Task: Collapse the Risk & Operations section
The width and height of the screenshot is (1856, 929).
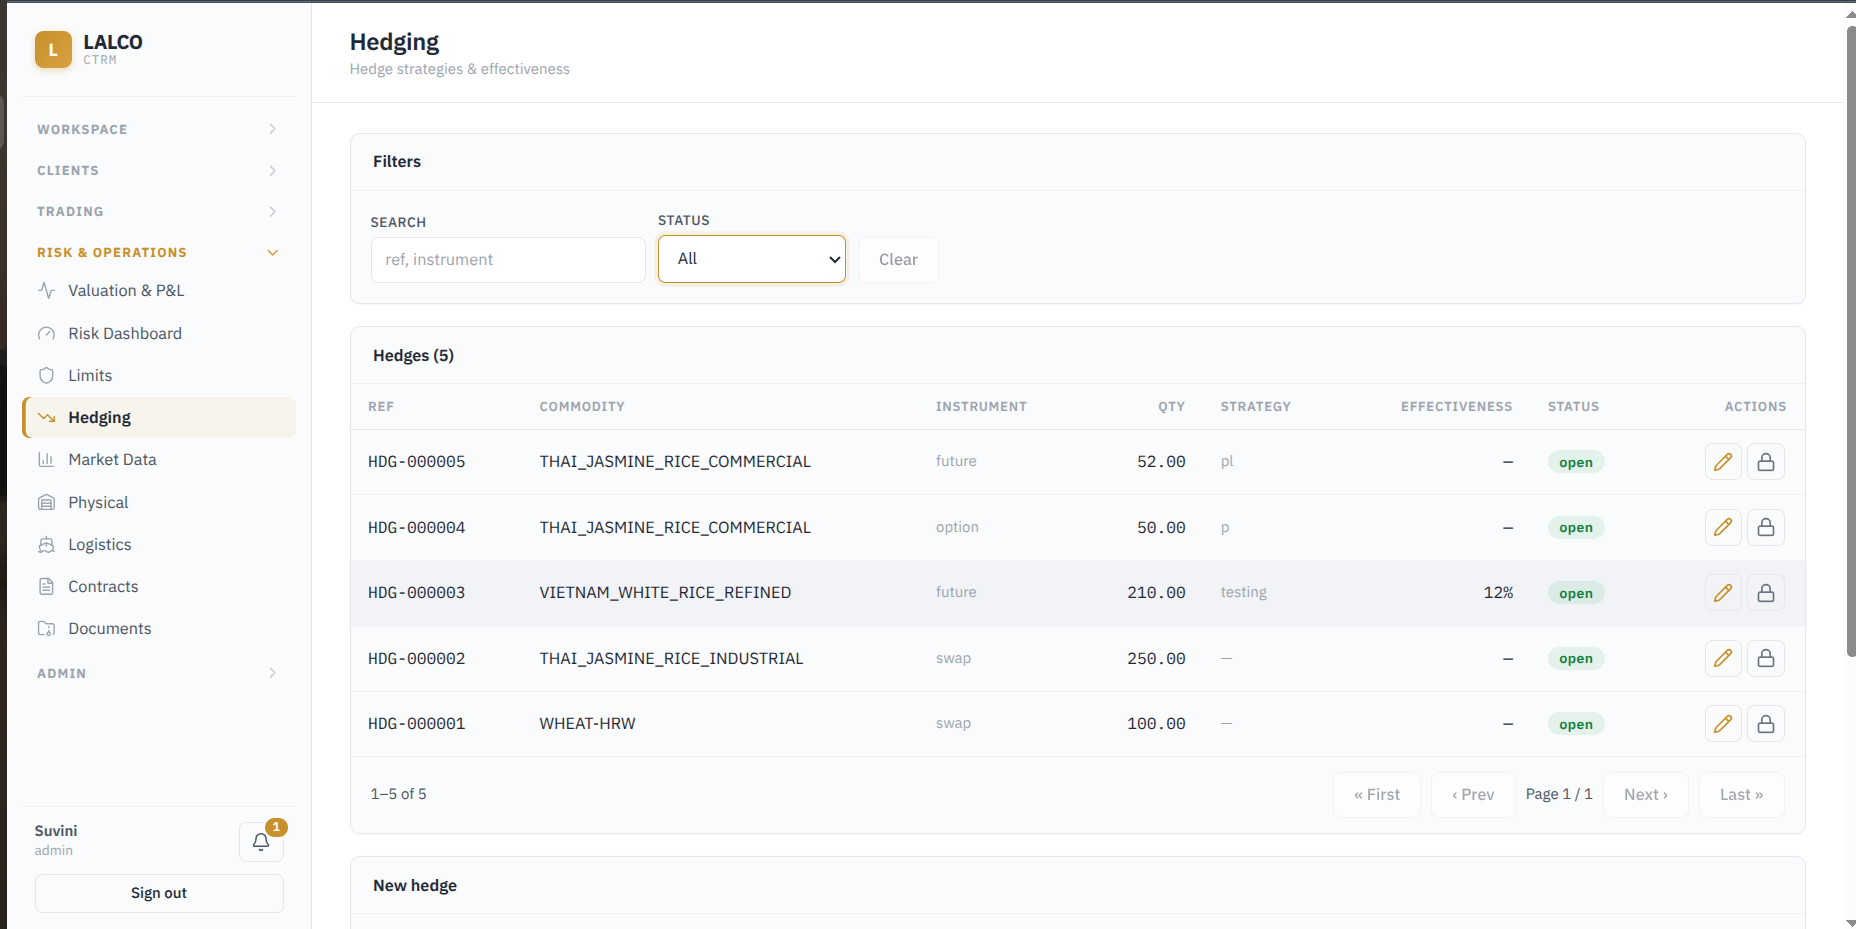Action: coord(158,252)
